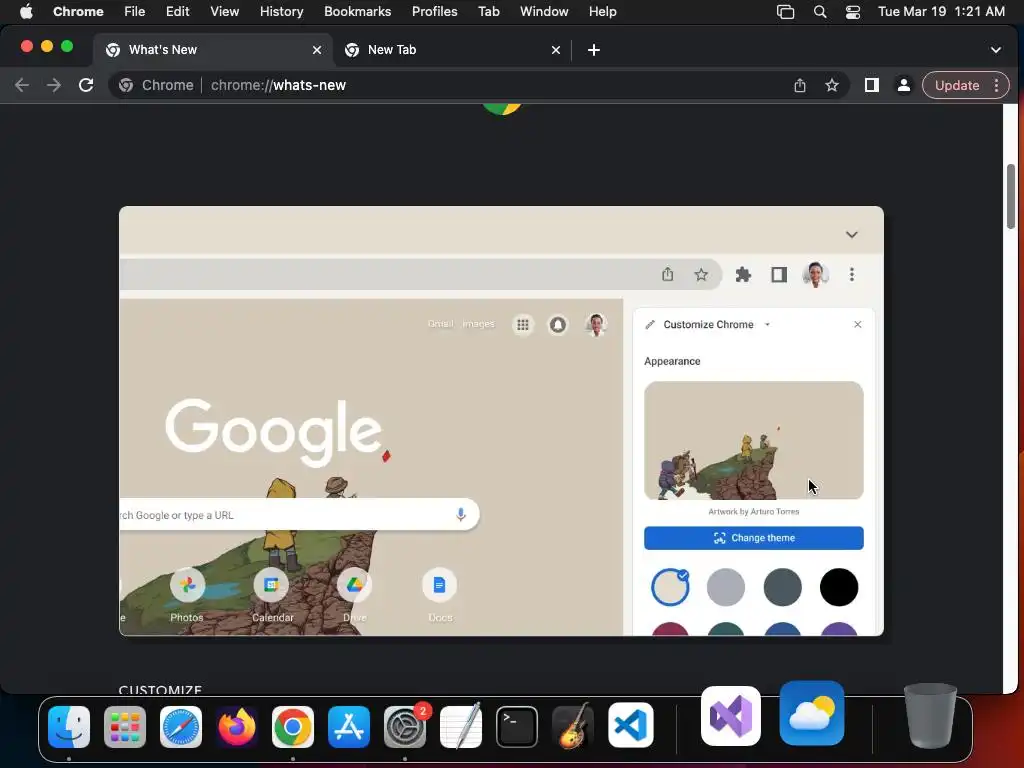Screen dimensions: 1024x768
Task: Click the Calendar shortcut icon
Action: click(x=271, y=584)
